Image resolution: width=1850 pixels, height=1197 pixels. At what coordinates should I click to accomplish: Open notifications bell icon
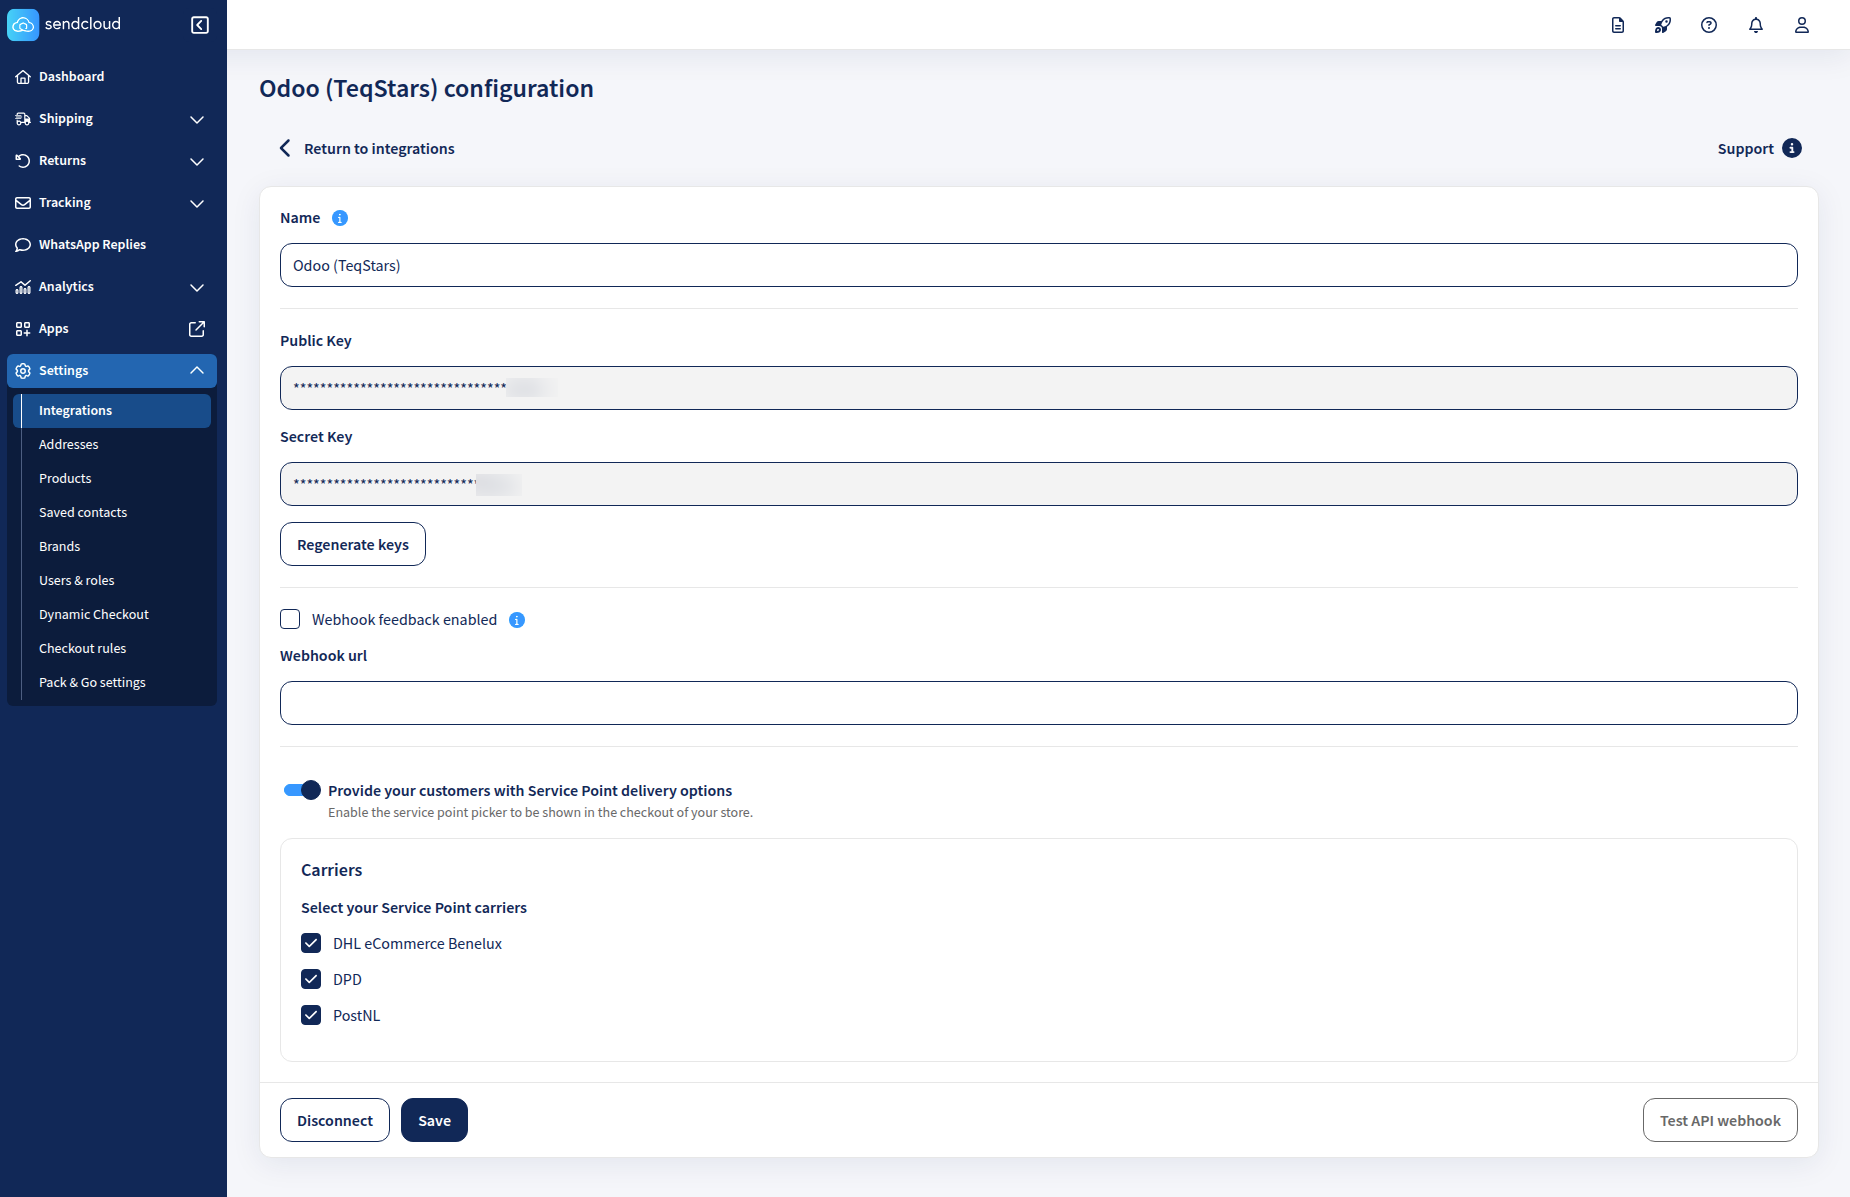(1756, 25)
